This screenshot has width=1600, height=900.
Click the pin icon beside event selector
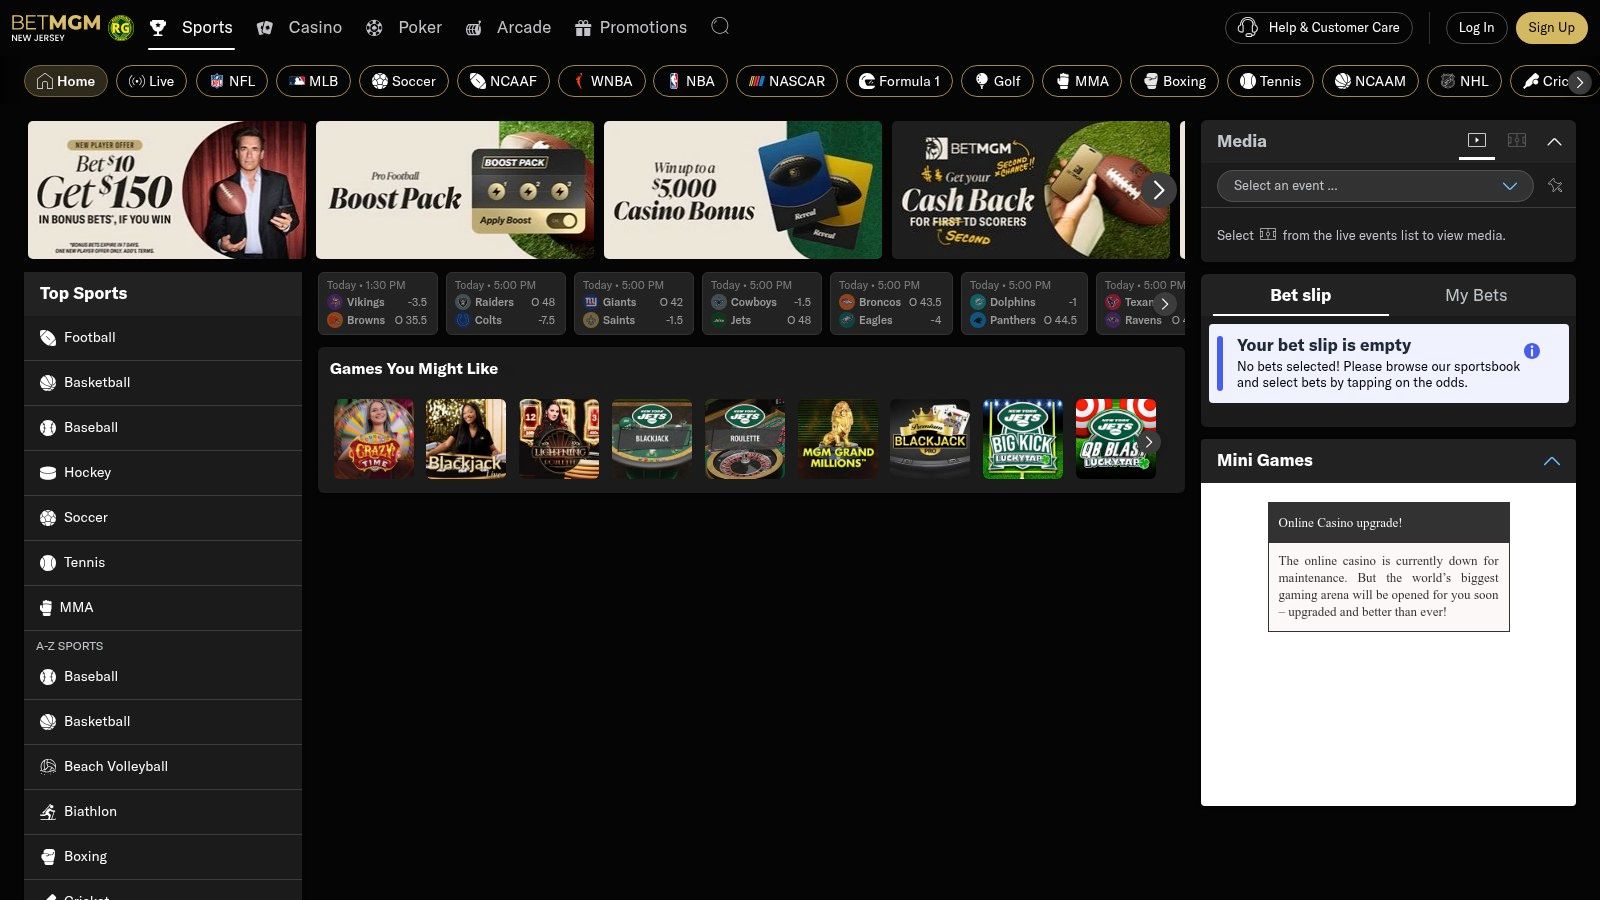(x=1555, y=186)
